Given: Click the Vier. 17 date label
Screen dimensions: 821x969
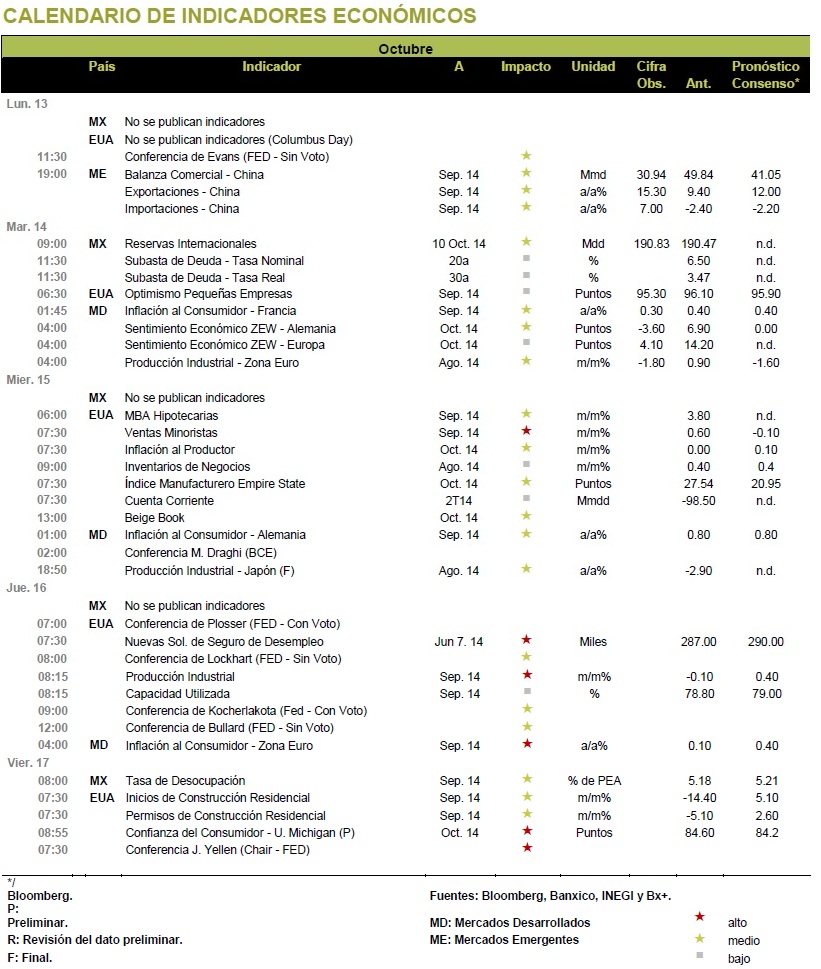Looking at the screenshot, I should [x=28, y=763].
